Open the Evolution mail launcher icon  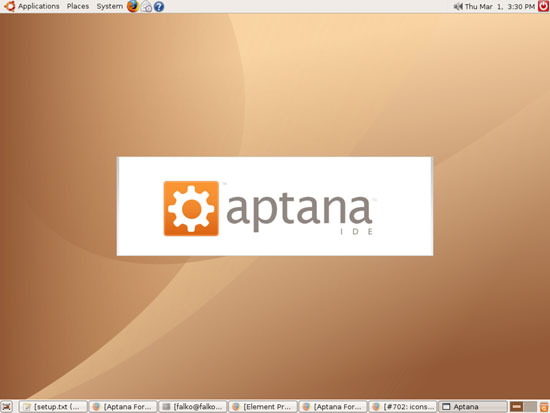pyautogui.click(x=146, y=7)
